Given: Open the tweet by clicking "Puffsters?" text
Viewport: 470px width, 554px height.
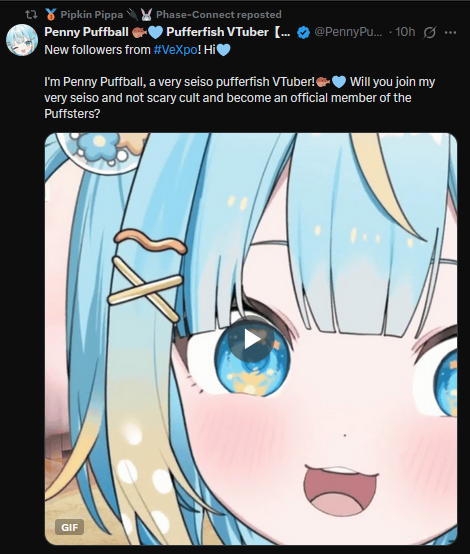Looking at the screenshot, I should tap(72, 114).
